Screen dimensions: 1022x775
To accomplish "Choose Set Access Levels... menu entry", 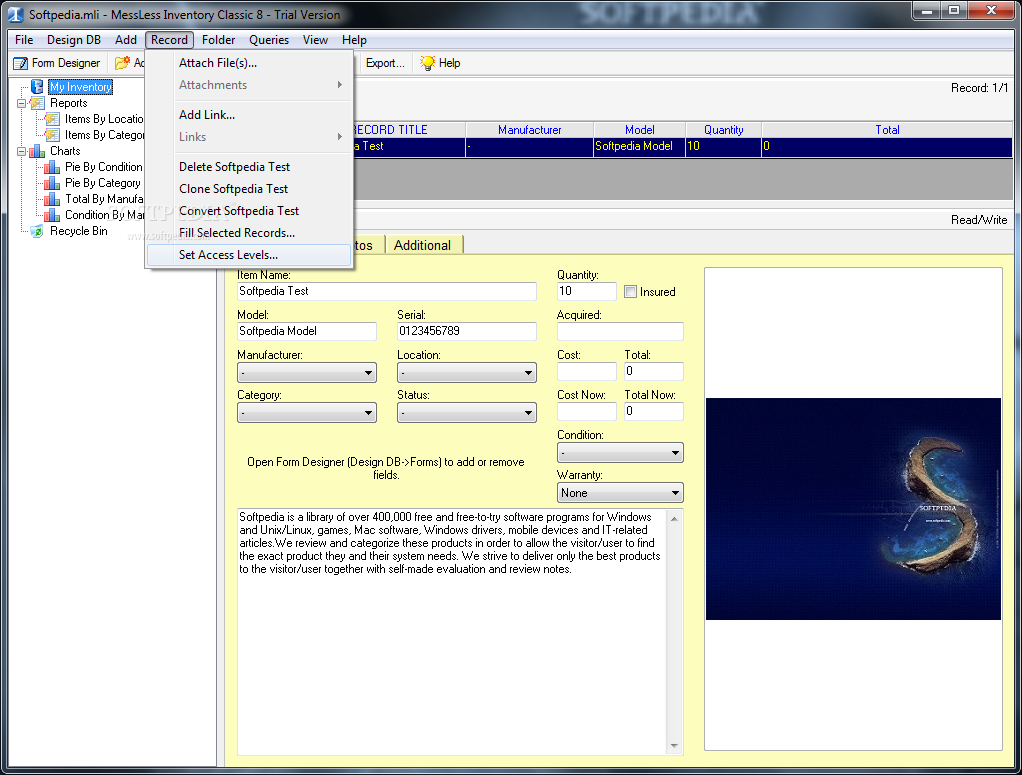I will 249,255.
